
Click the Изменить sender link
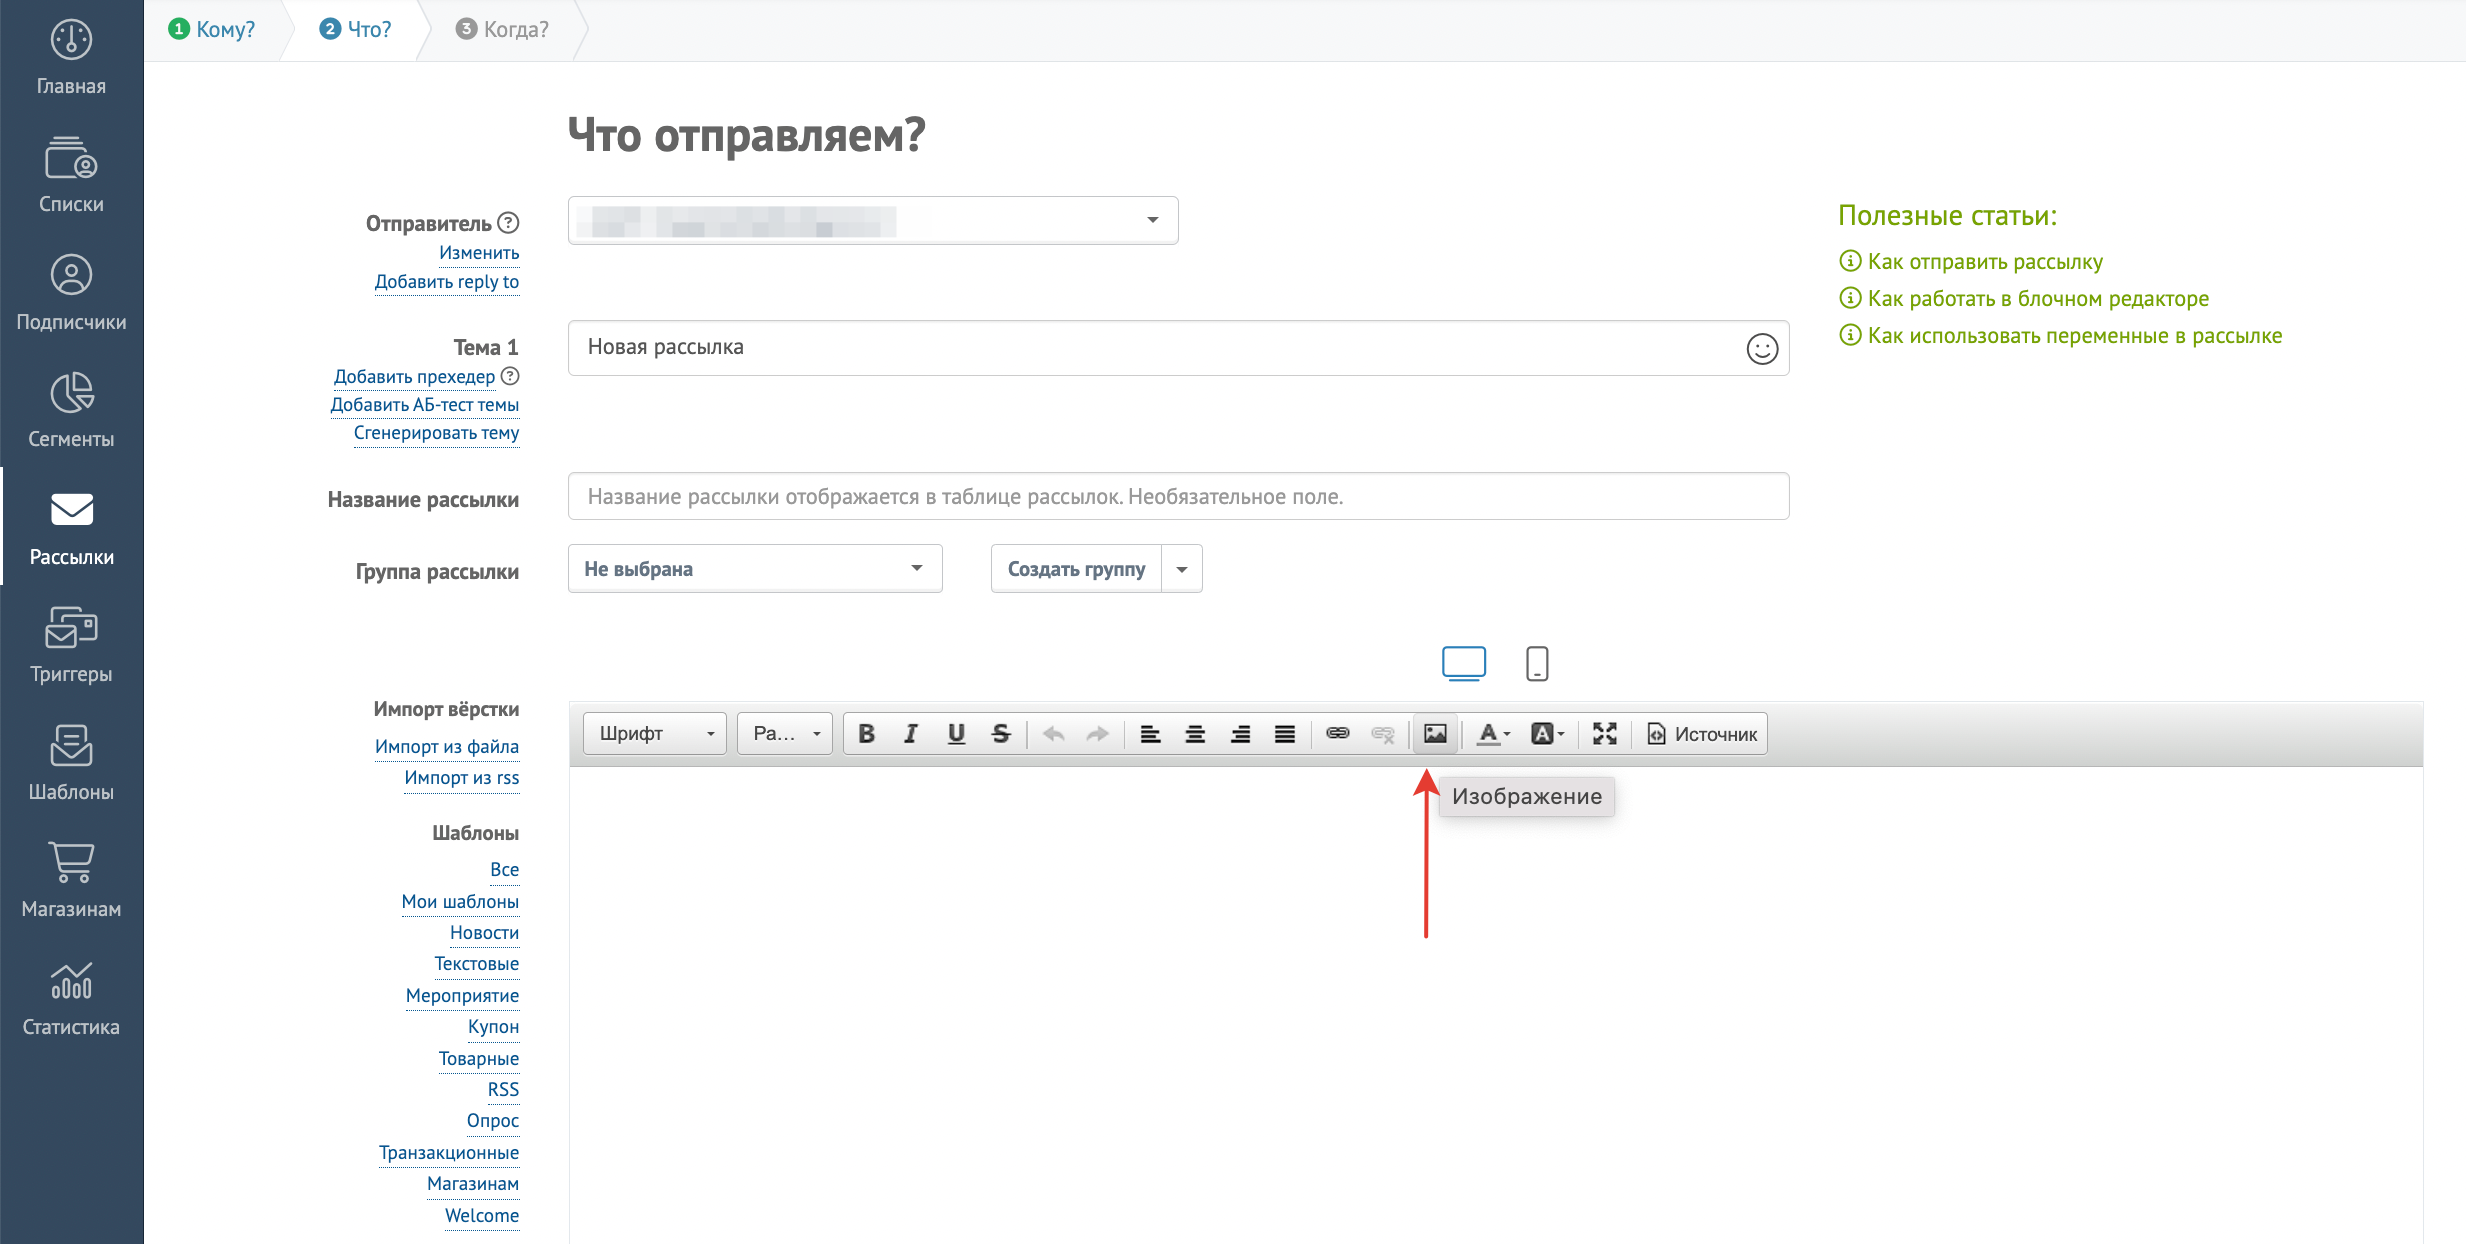point(479,253)
